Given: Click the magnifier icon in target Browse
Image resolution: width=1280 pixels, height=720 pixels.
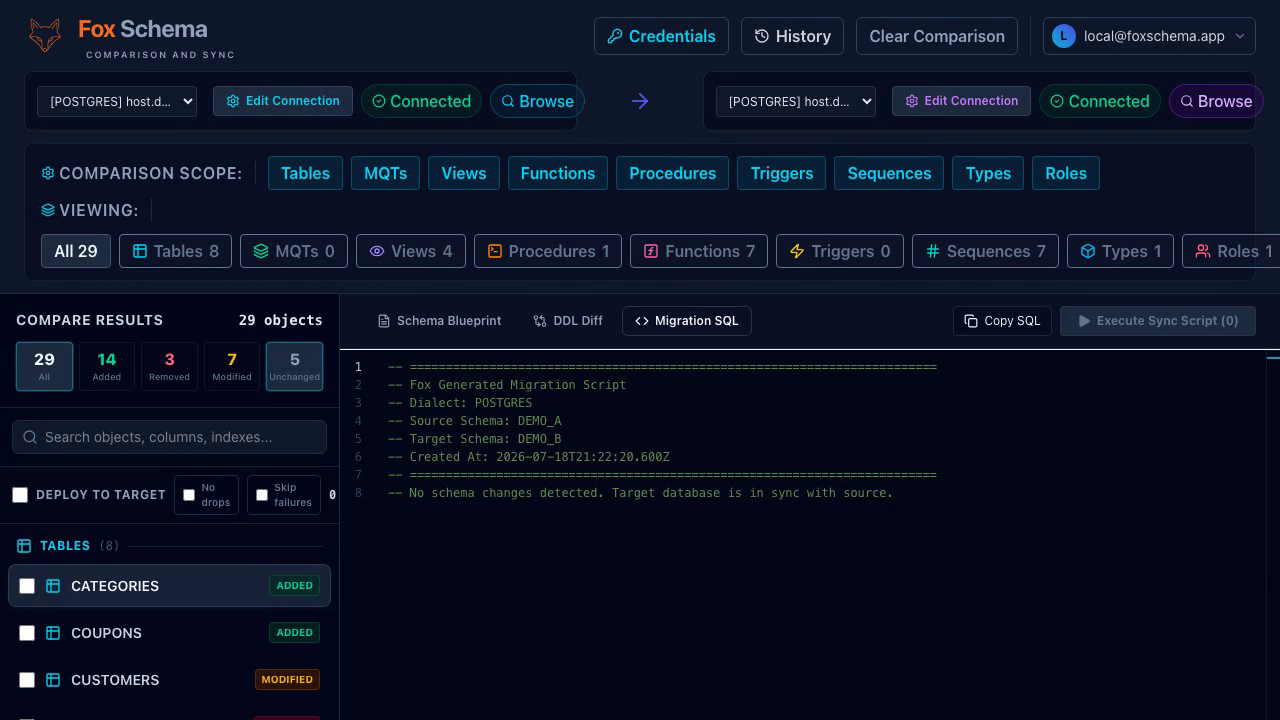Looking at the screenshot, I should [1187, 101].
